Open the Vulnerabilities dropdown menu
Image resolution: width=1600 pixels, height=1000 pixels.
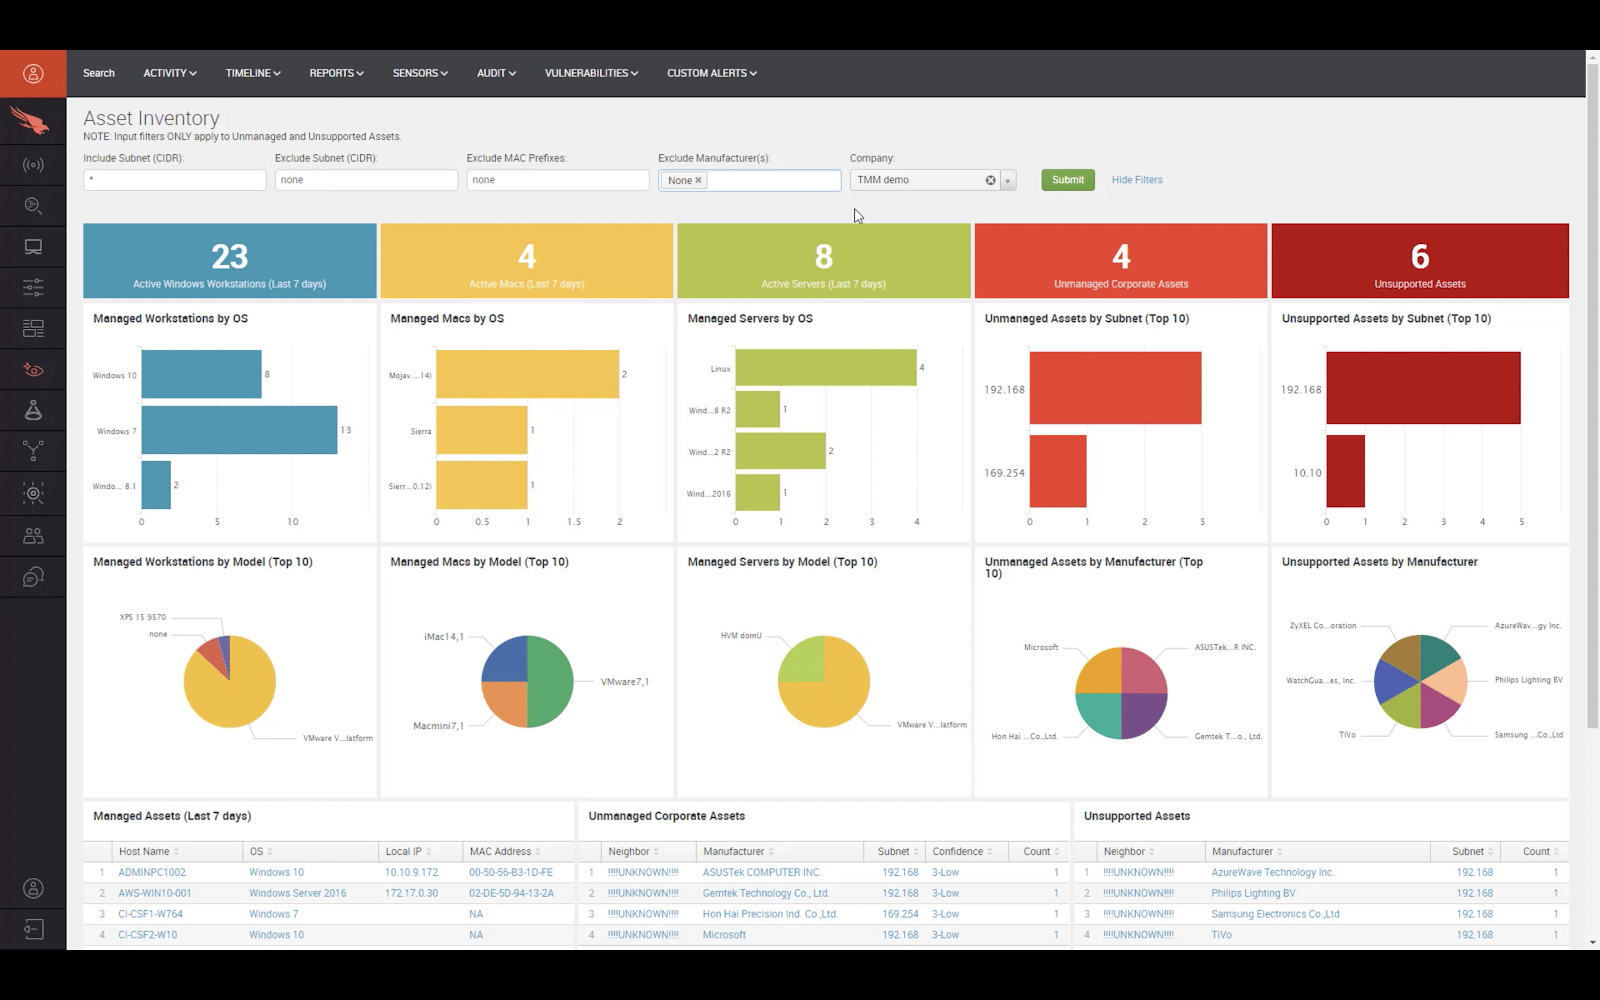click(591, 73)
